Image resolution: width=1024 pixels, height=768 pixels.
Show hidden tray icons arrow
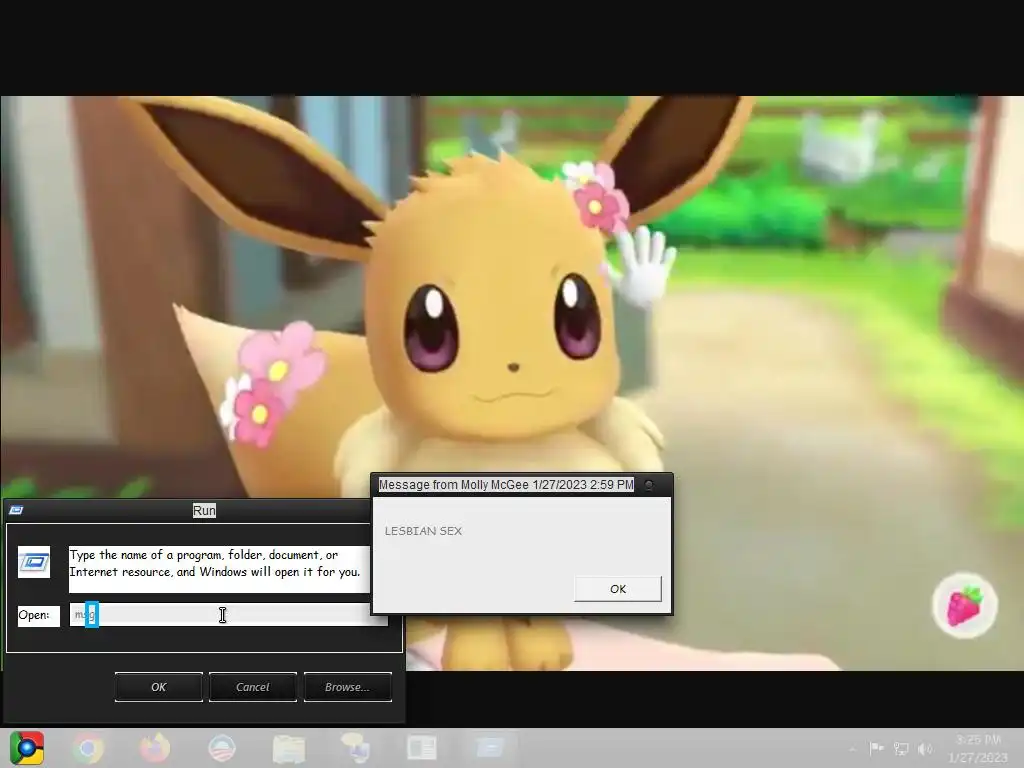click(852, 749)
